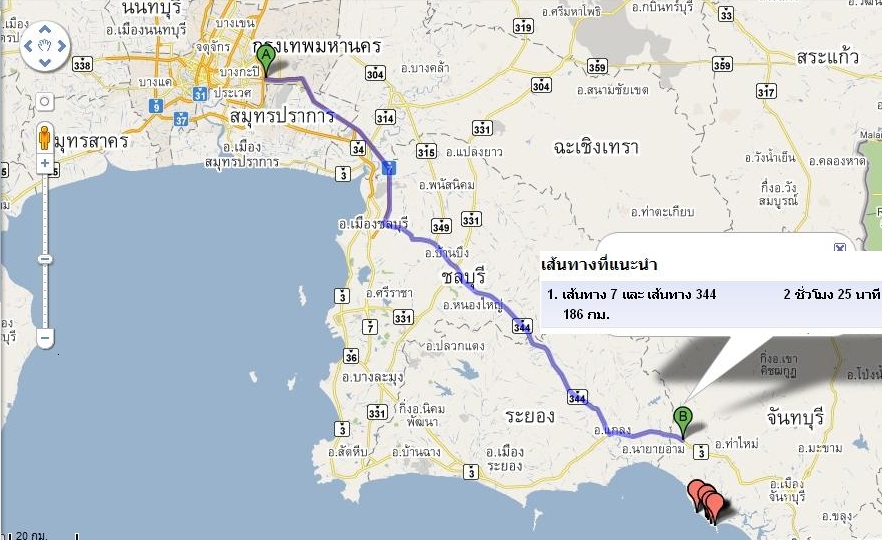
Task: Click the blue motorway 7 shield on route
Action: (388, 167)
